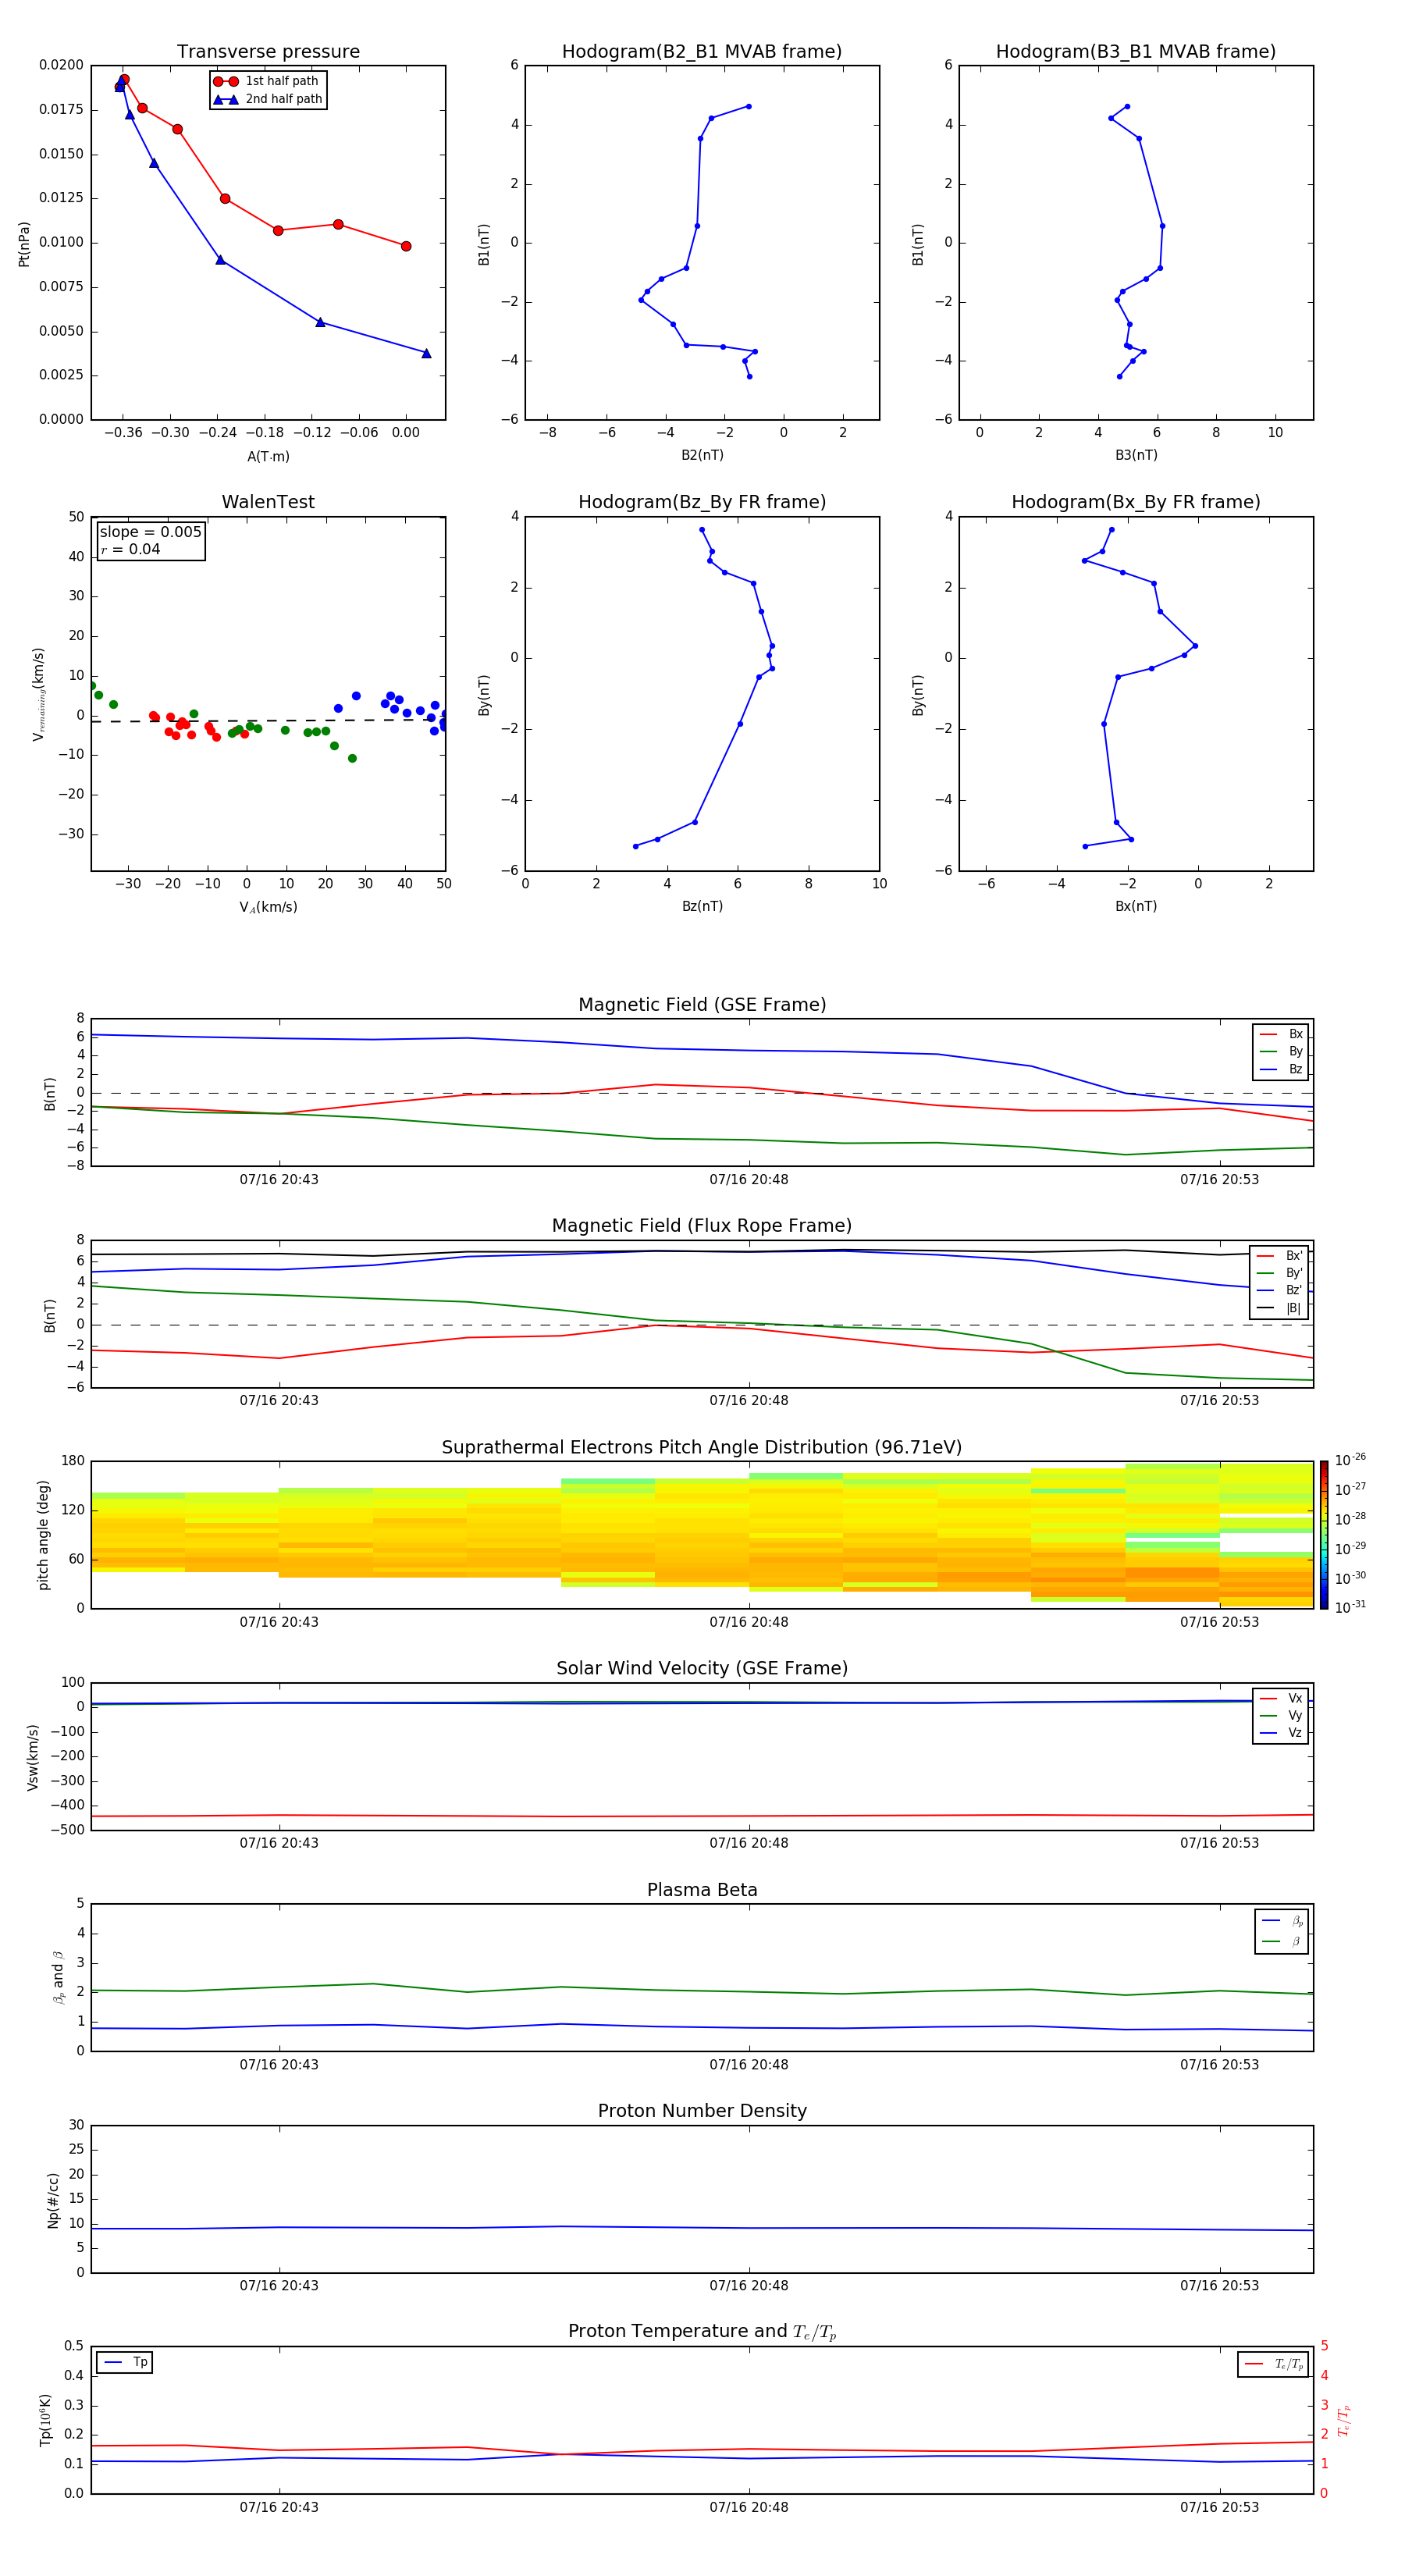Click the "slope = 0.005" annotation
The height and width of the screenshot is (2576, 1405).
tap(150, 532)
